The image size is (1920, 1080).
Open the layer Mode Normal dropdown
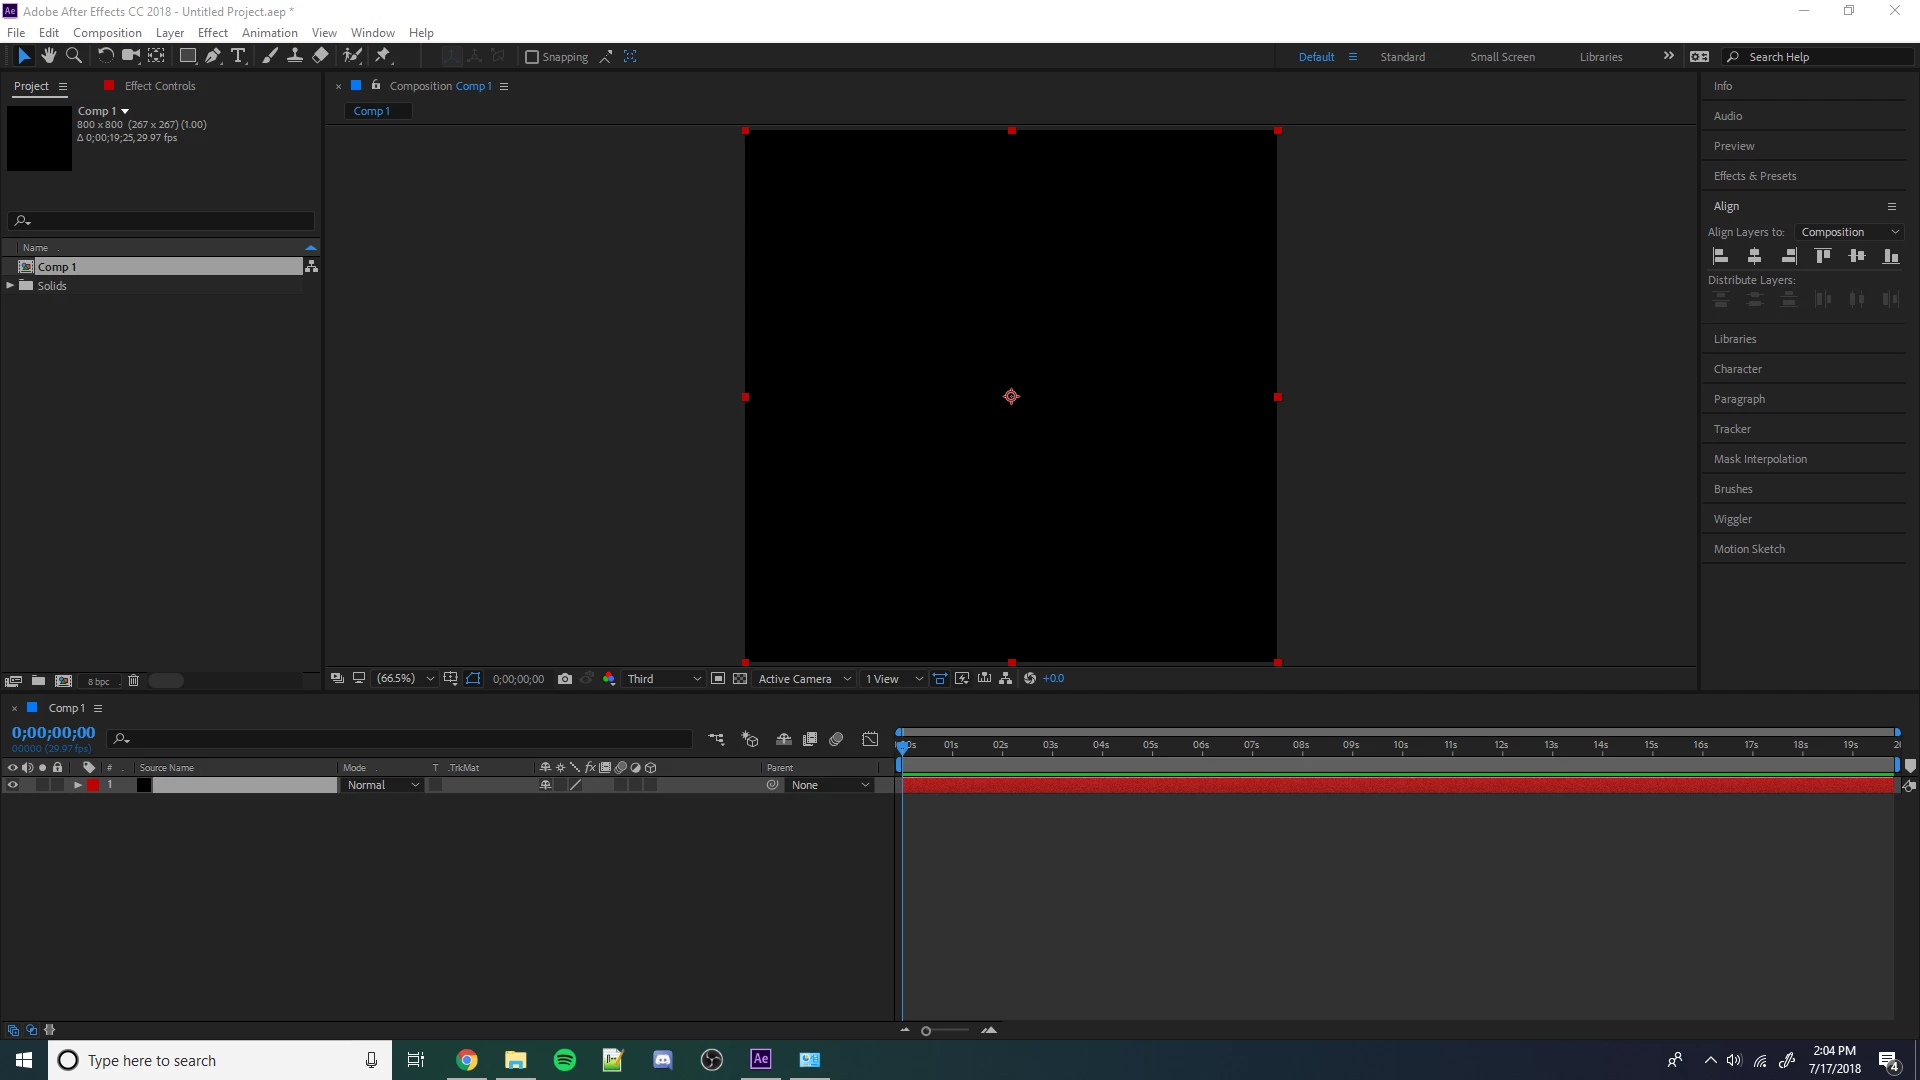(383, 785)
